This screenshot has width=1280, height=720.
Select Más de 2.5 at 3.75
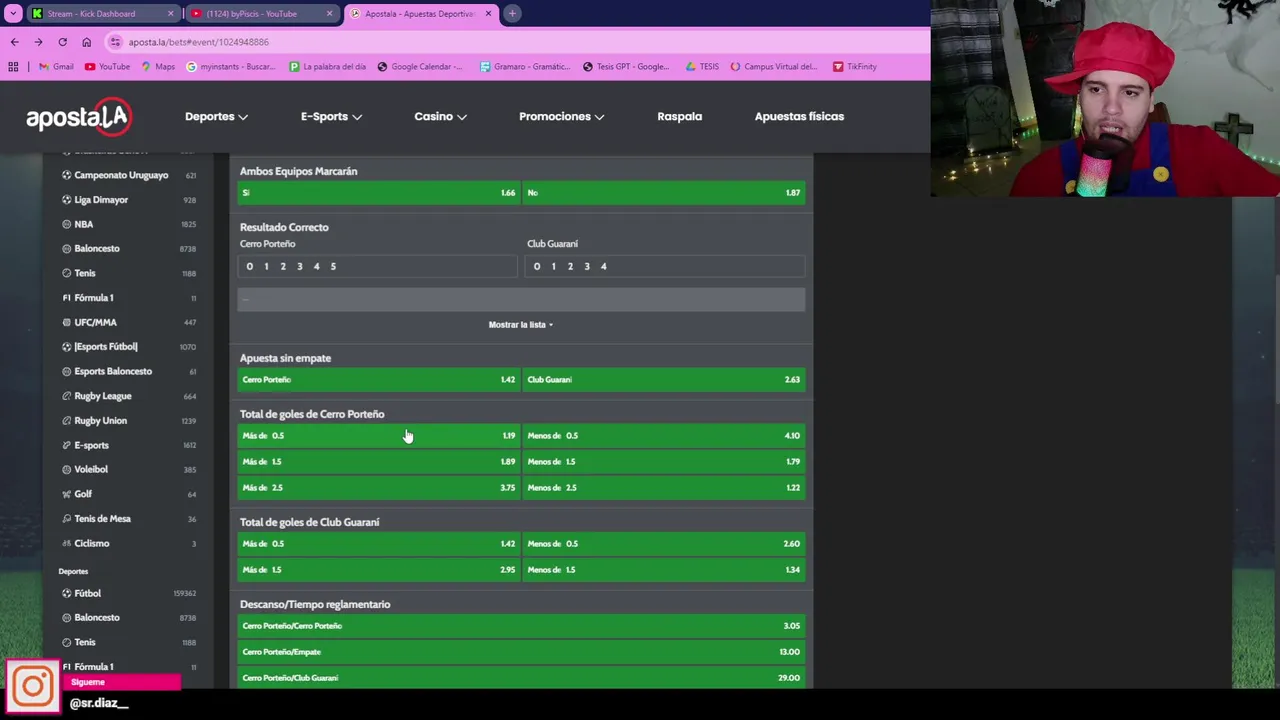(378, 488)
